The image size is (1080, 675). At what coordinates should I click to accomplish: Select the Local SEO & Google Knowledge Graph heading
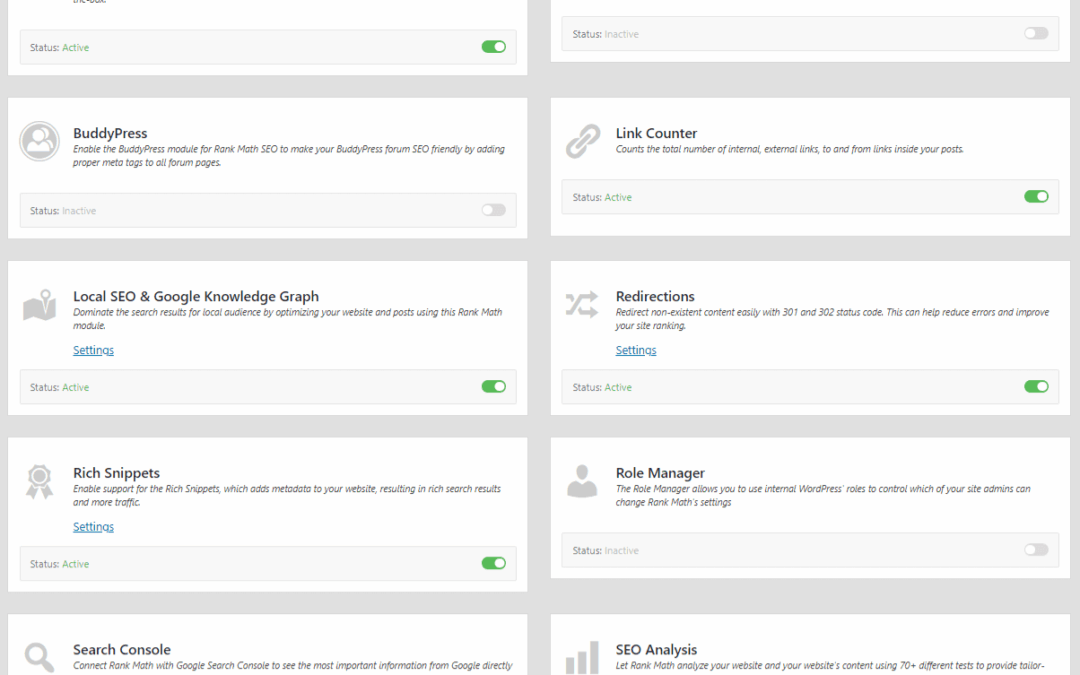point(196,296)
